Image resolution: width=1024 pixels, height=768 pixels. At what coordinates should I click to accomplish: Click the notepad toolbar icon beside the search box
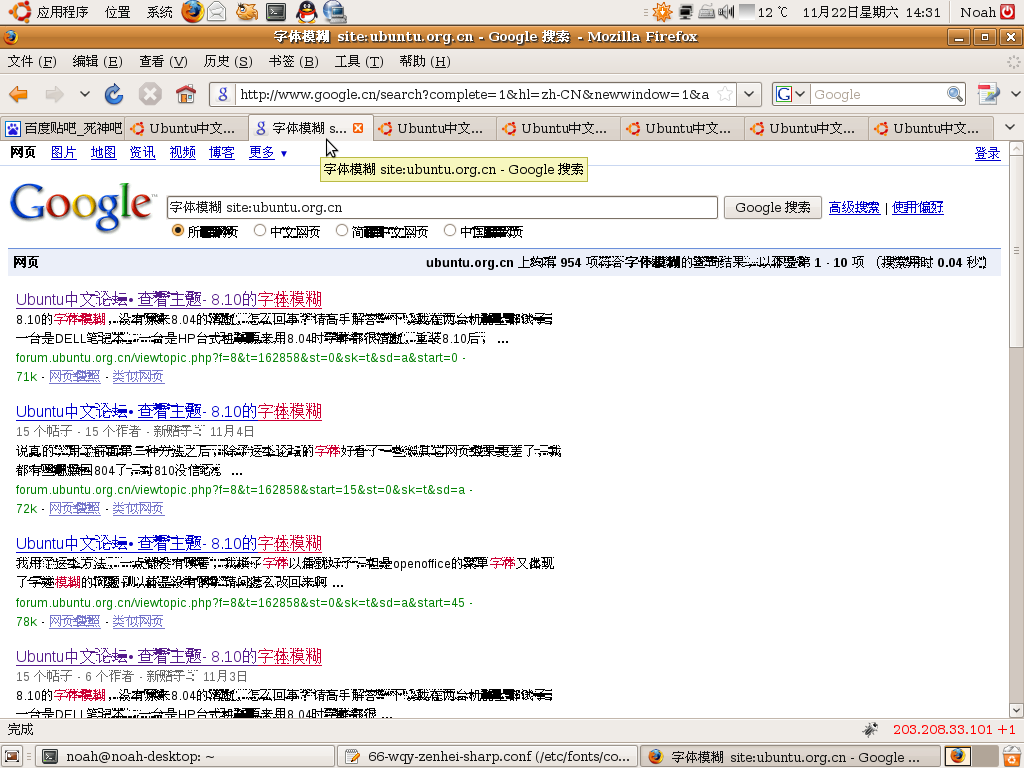988,95
